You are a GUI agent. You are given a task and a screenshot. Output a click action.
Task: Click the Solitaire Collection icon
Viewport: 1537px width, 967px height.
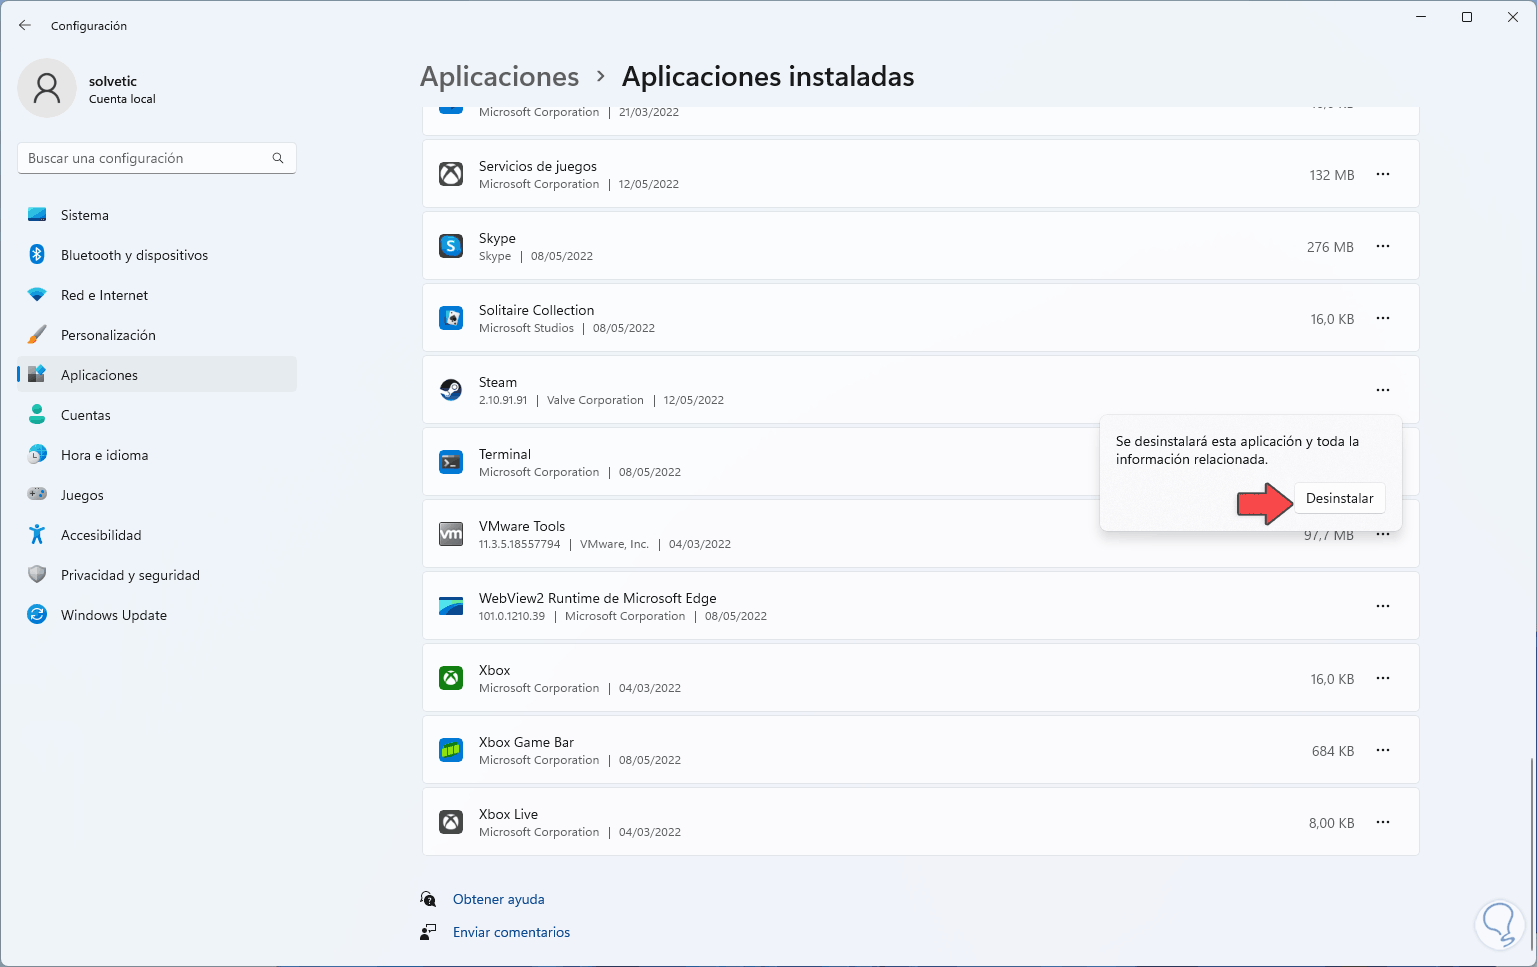pyautogui.click(x=451, y=318)
